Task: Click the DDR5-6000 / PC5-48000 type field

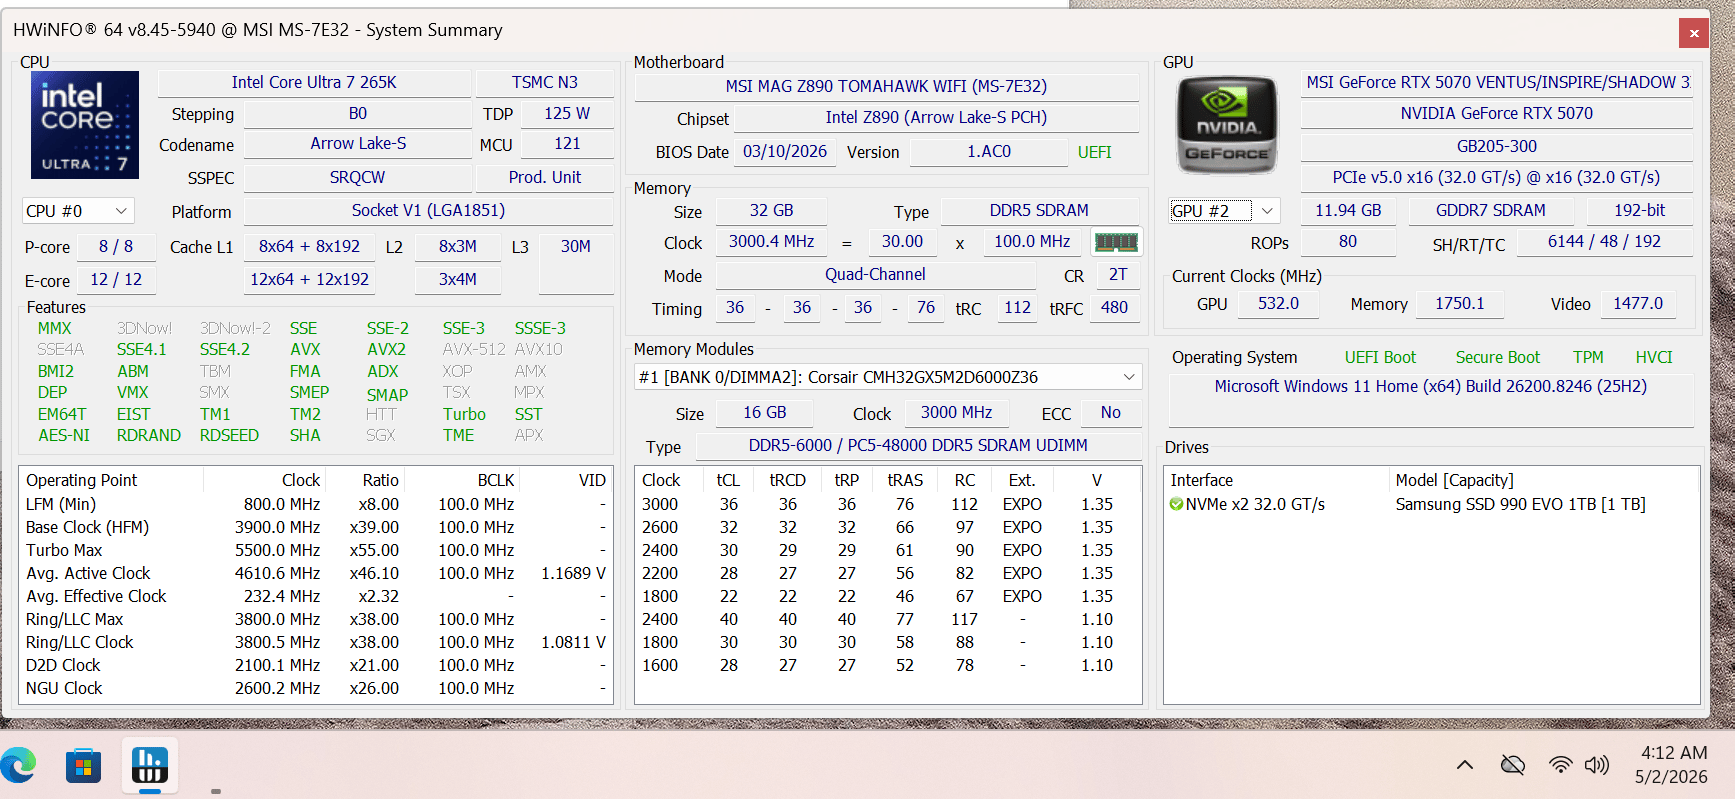Action: click(x=918, y=446)
